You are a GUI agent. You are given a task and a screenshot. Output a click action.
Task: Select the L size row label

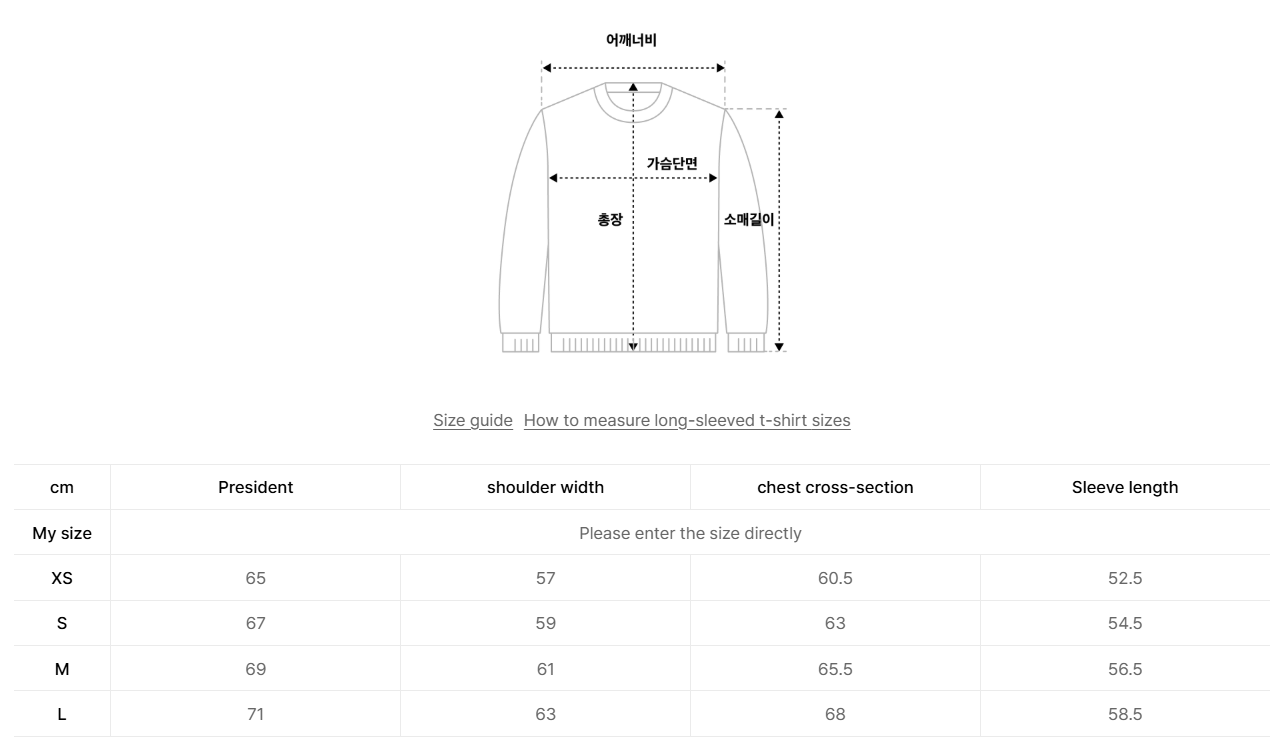[x=62, y=714]
